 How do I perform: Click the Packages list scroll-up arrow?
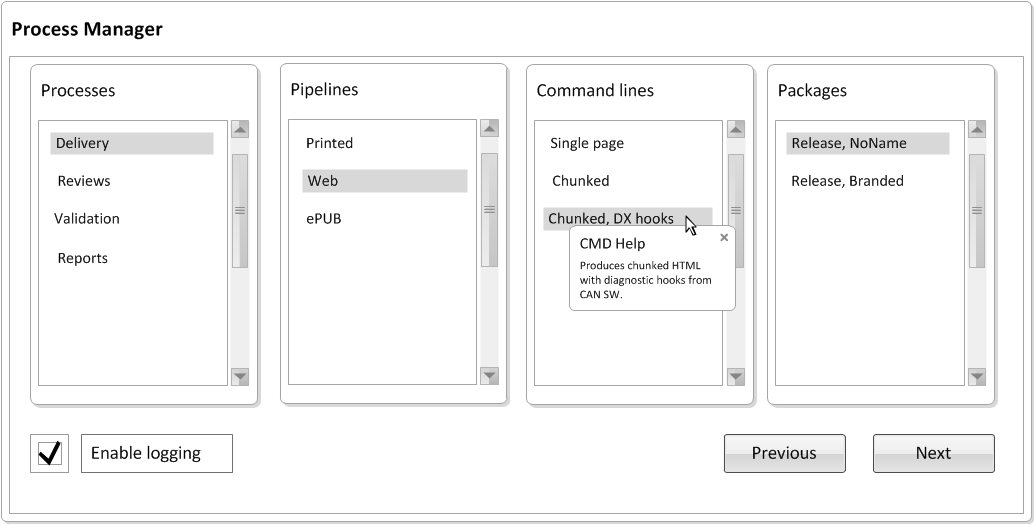[x=977, y=129]
